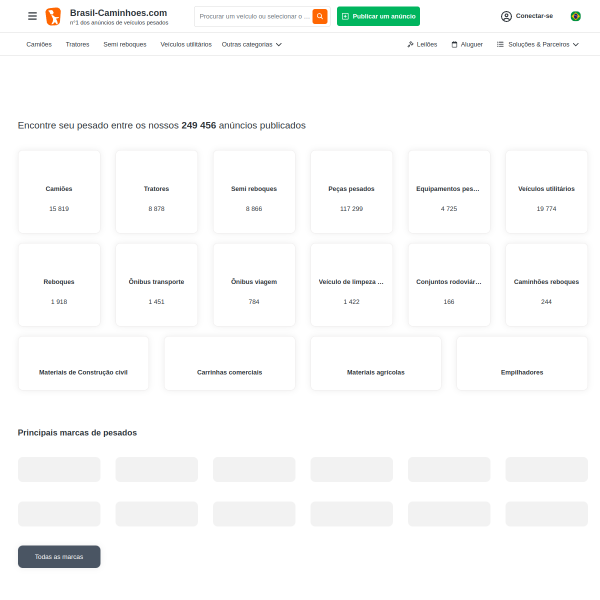Click the Publicar um anúncio button

[x=378, y=16]
